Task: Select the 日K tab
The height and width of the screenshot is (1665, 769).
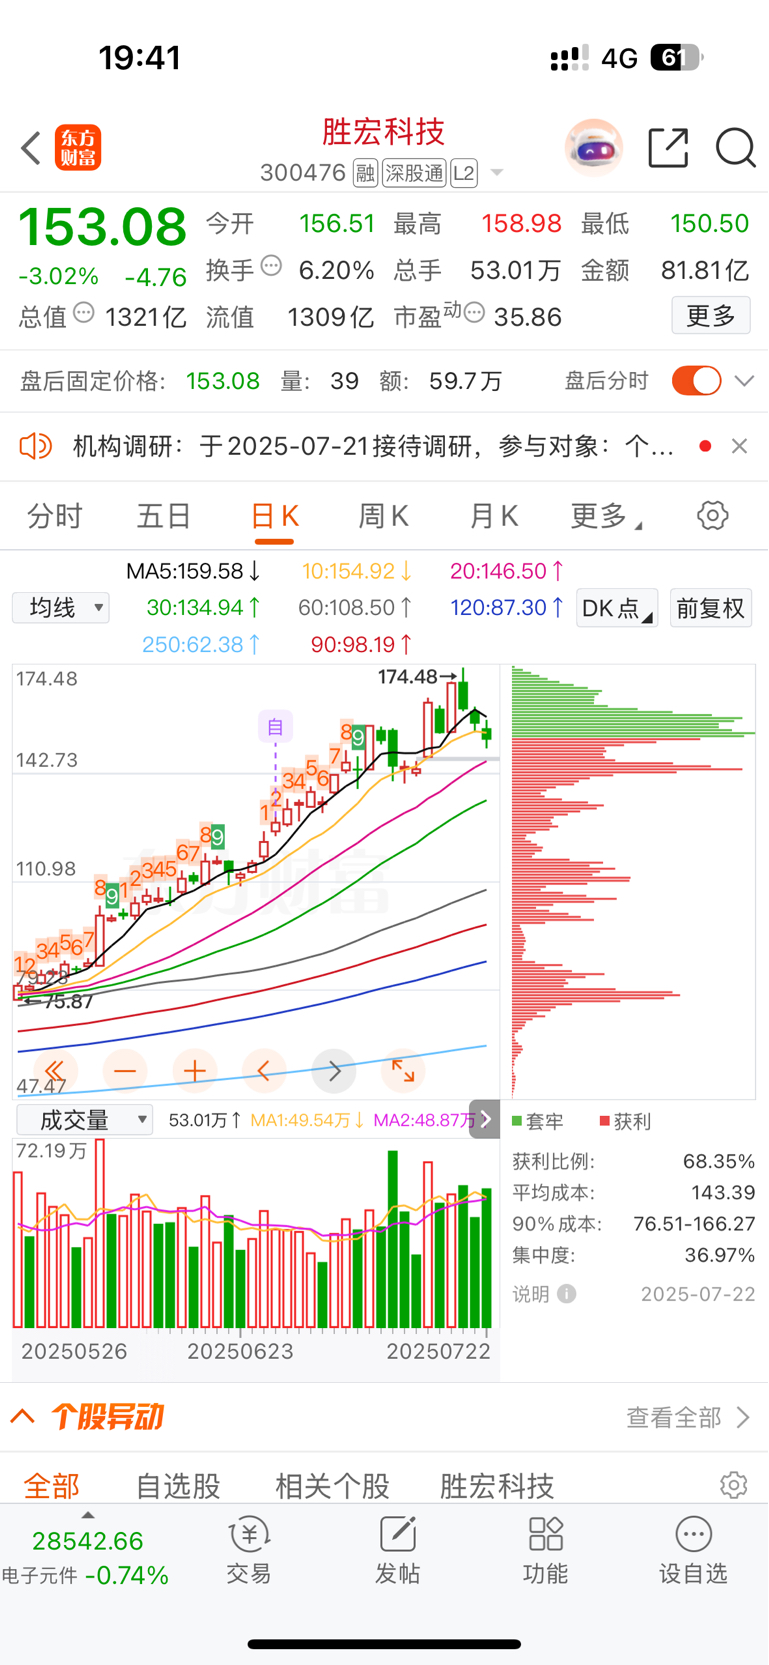Action: [x=274, y=516]
